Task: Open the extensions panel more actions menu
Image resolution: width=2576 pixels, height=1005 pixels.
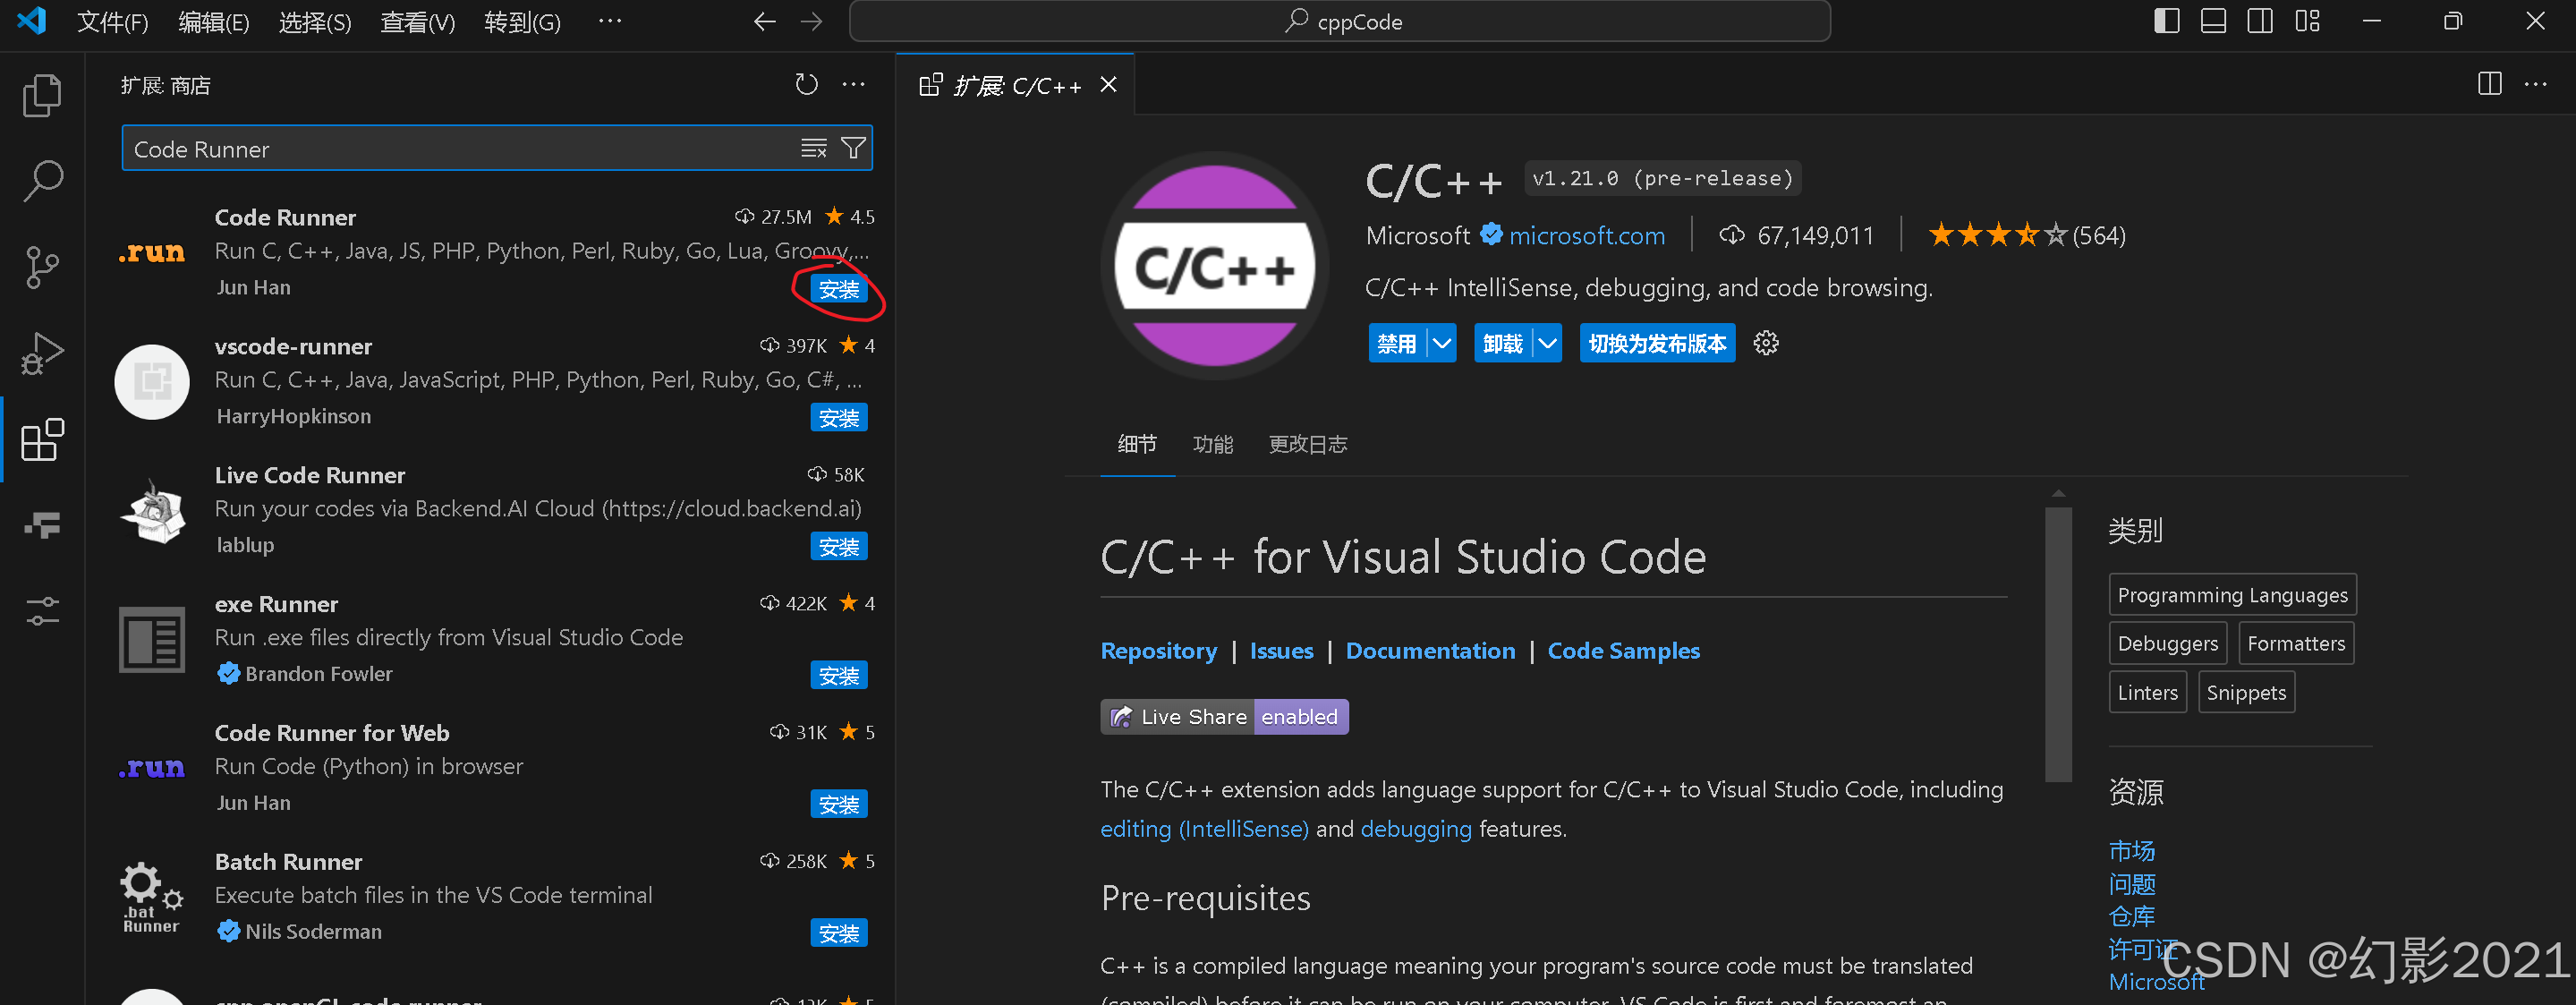Action: click(853, 85)
